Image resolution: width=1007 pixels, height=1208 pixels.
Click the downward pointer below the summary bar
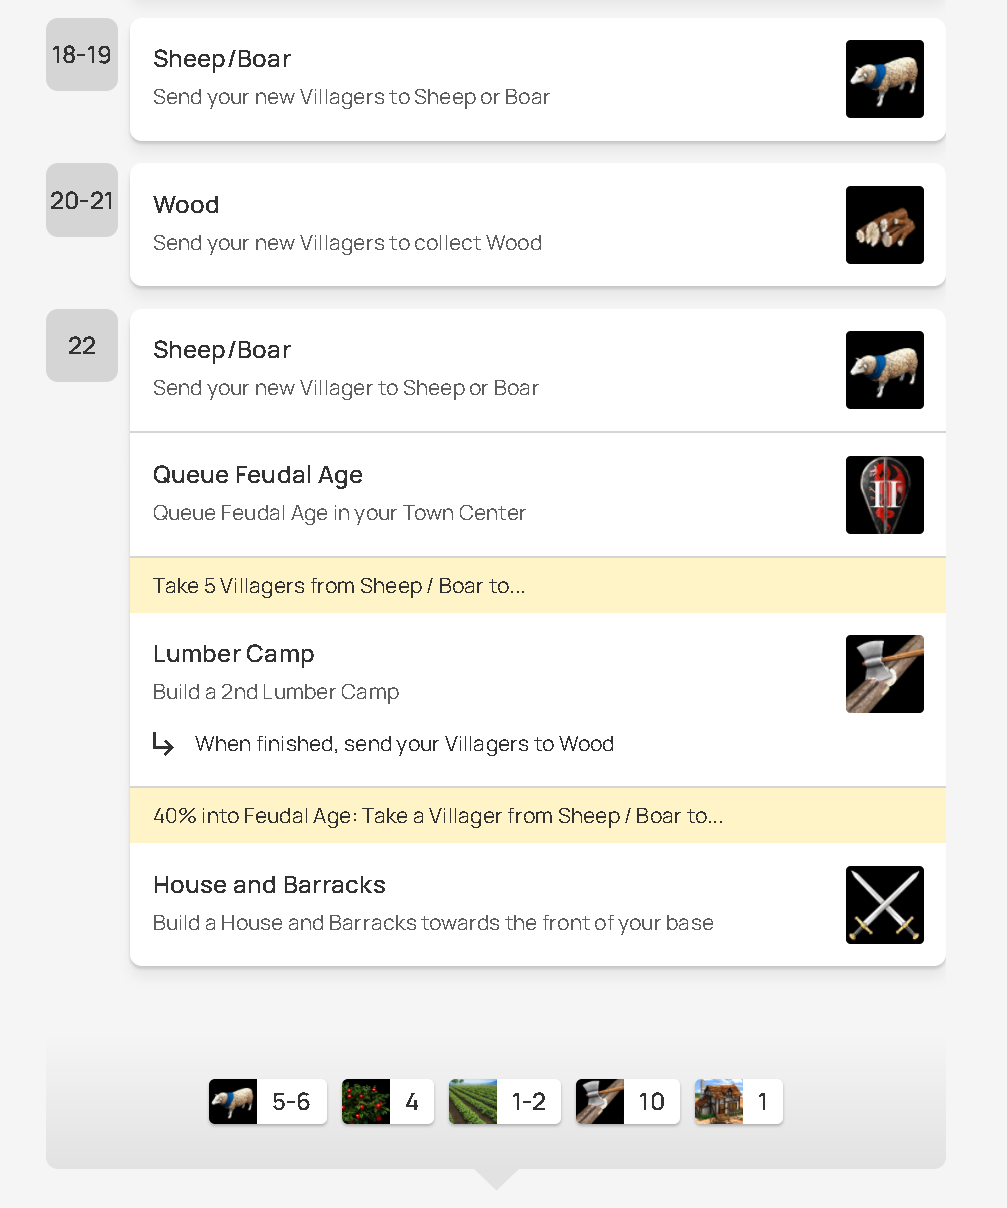(x=495, y=1179)
